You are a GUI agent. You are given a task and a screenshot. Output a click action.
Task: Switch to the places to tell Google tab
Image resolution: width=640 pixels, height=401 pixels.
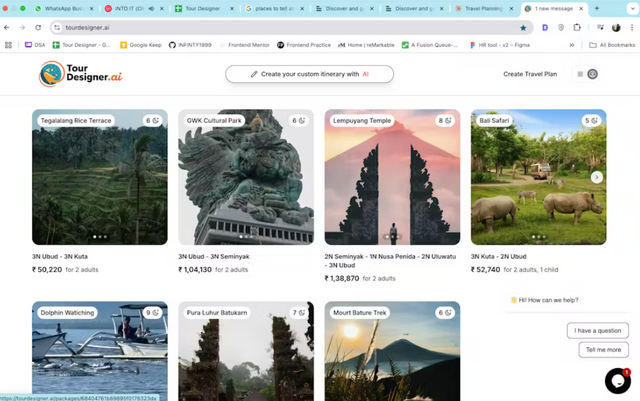(274, 8)
